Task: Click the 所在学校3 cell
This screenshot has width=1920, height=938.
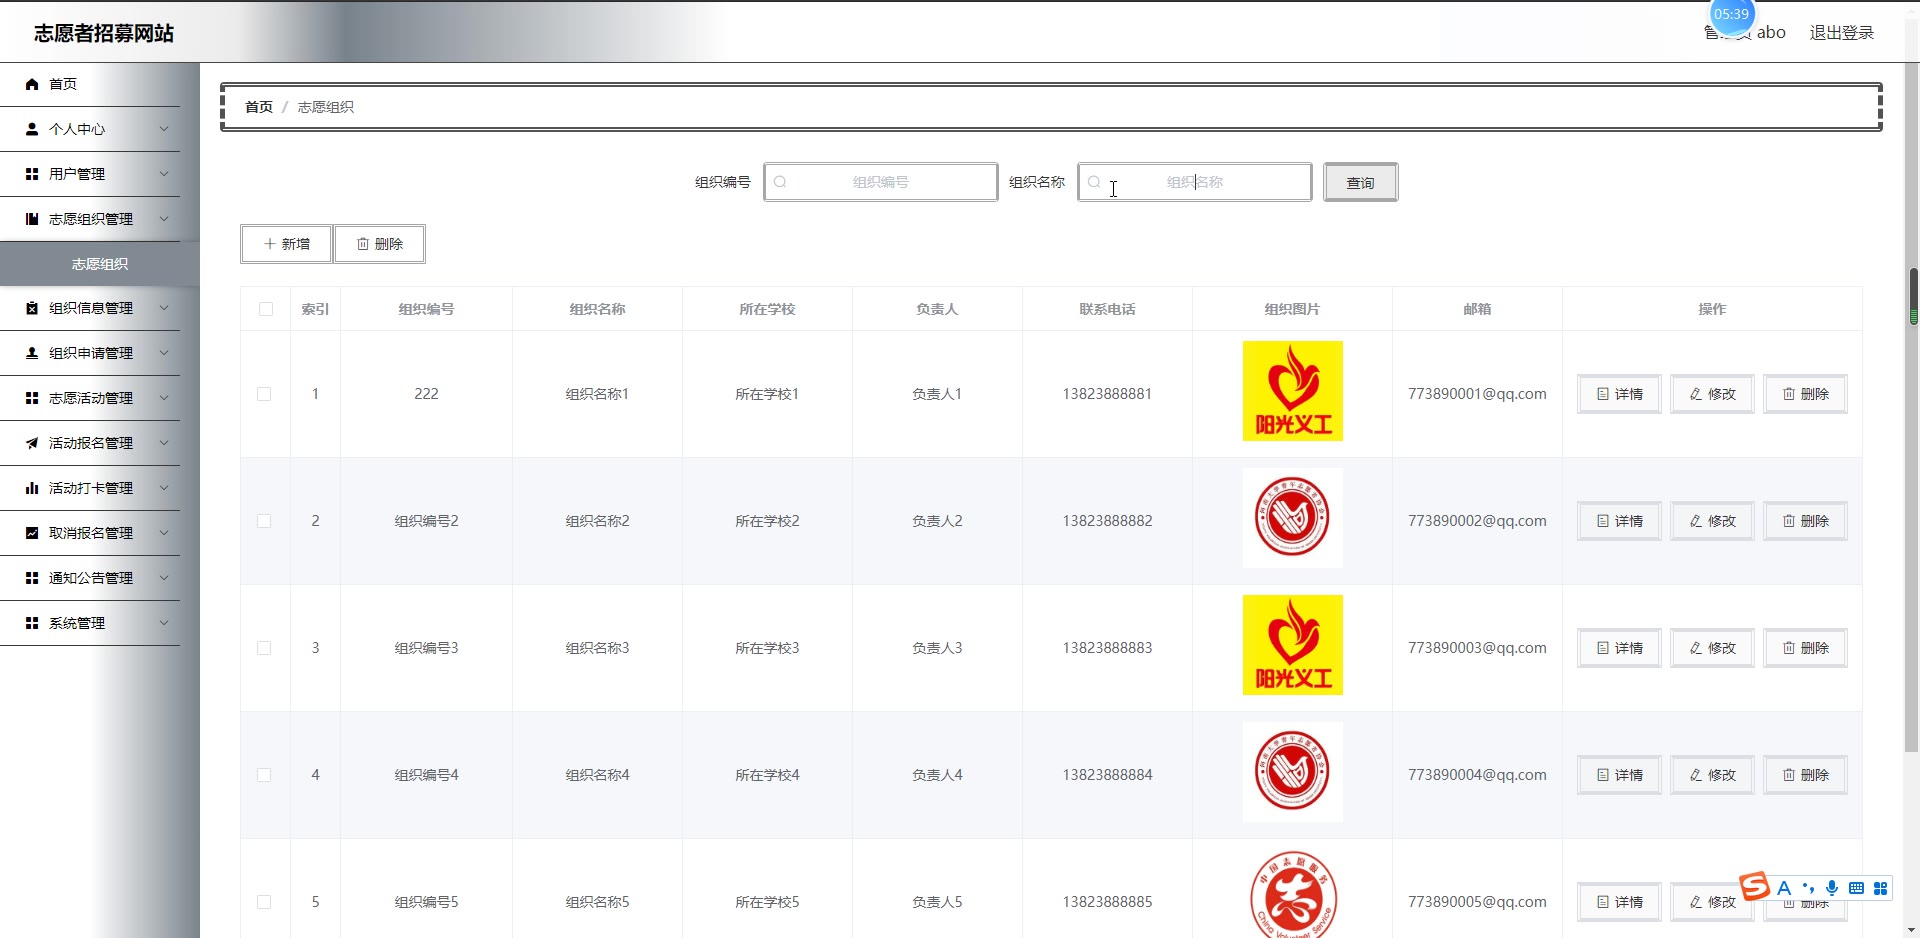Action: (x=767, y=648)
